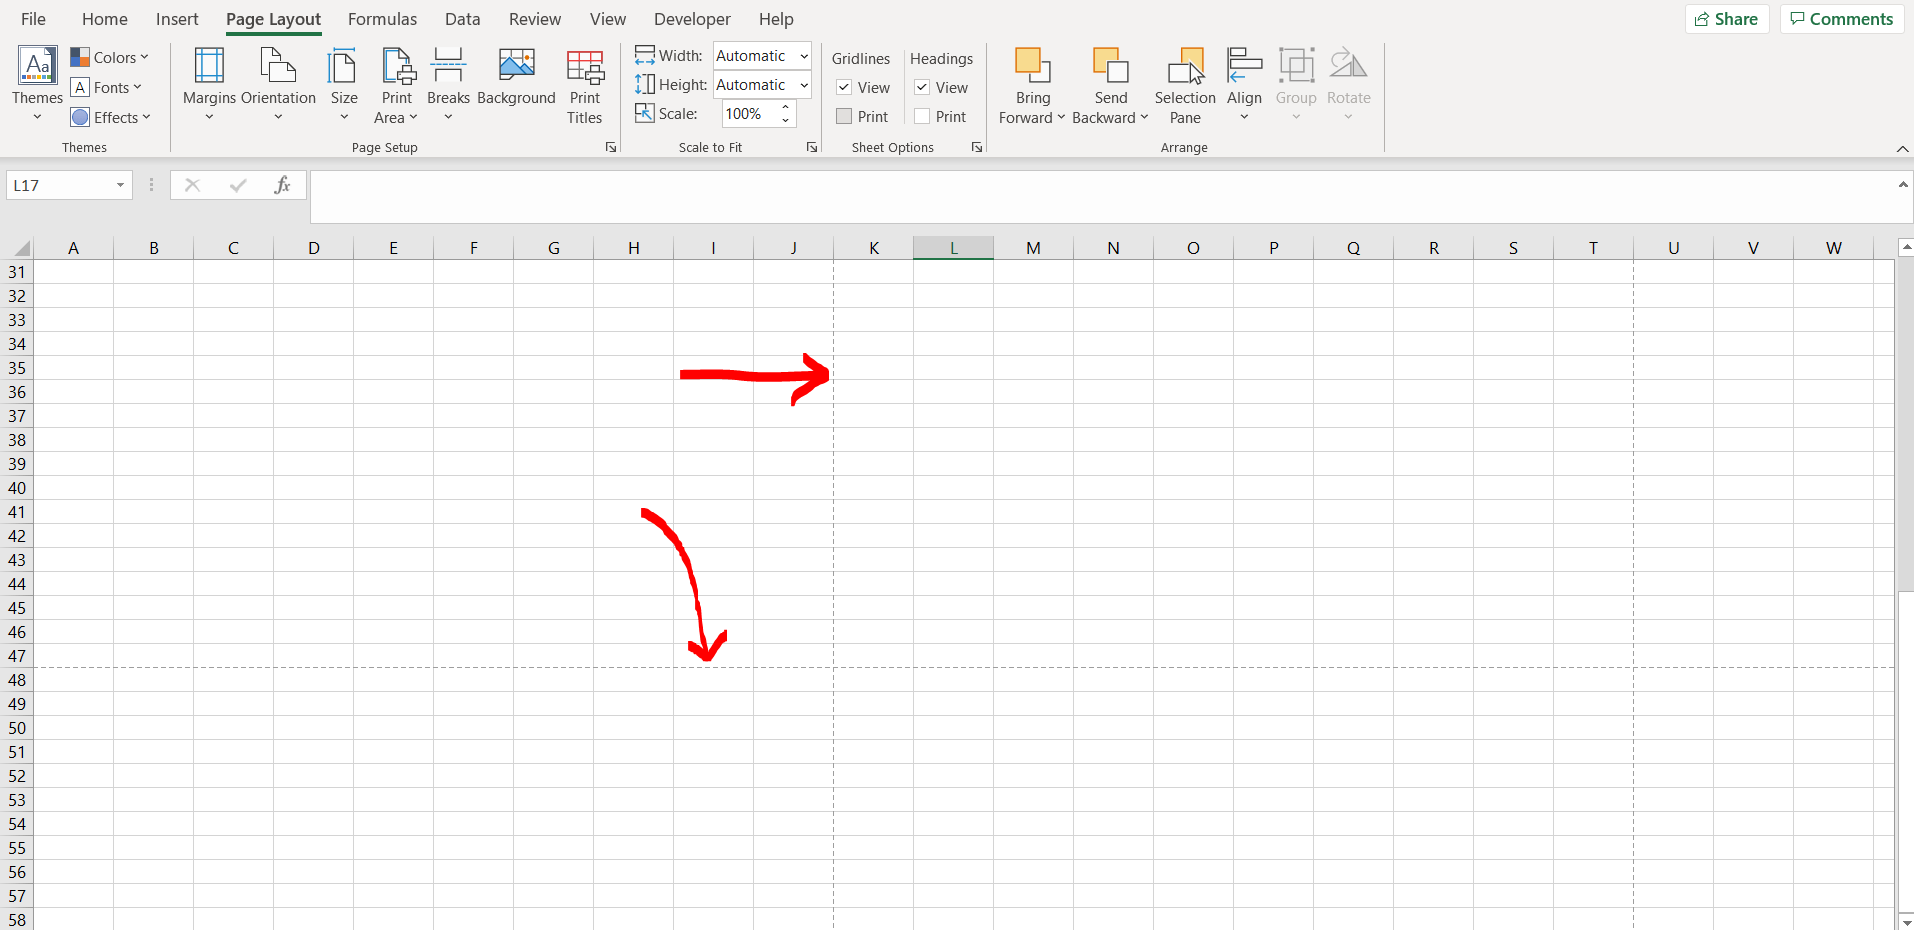Open the Review ribbon tab
This screenshot has width=1914, height=930.
click(x=534, y=18)
